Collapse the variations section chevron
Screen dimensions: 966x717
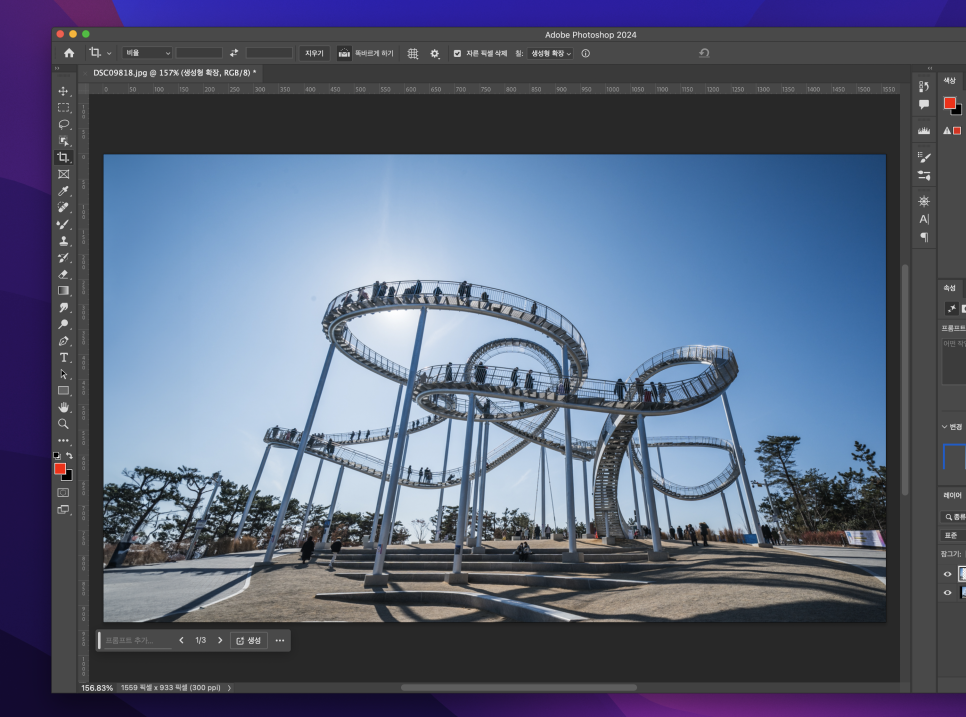[944, 426]
